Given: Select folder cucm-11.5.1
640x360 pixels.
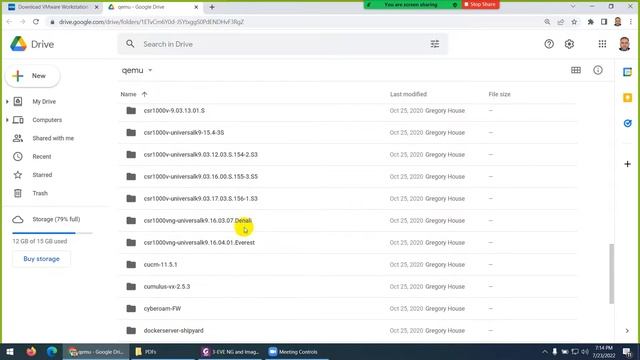Looking at the screenshot, I should 349,265.
